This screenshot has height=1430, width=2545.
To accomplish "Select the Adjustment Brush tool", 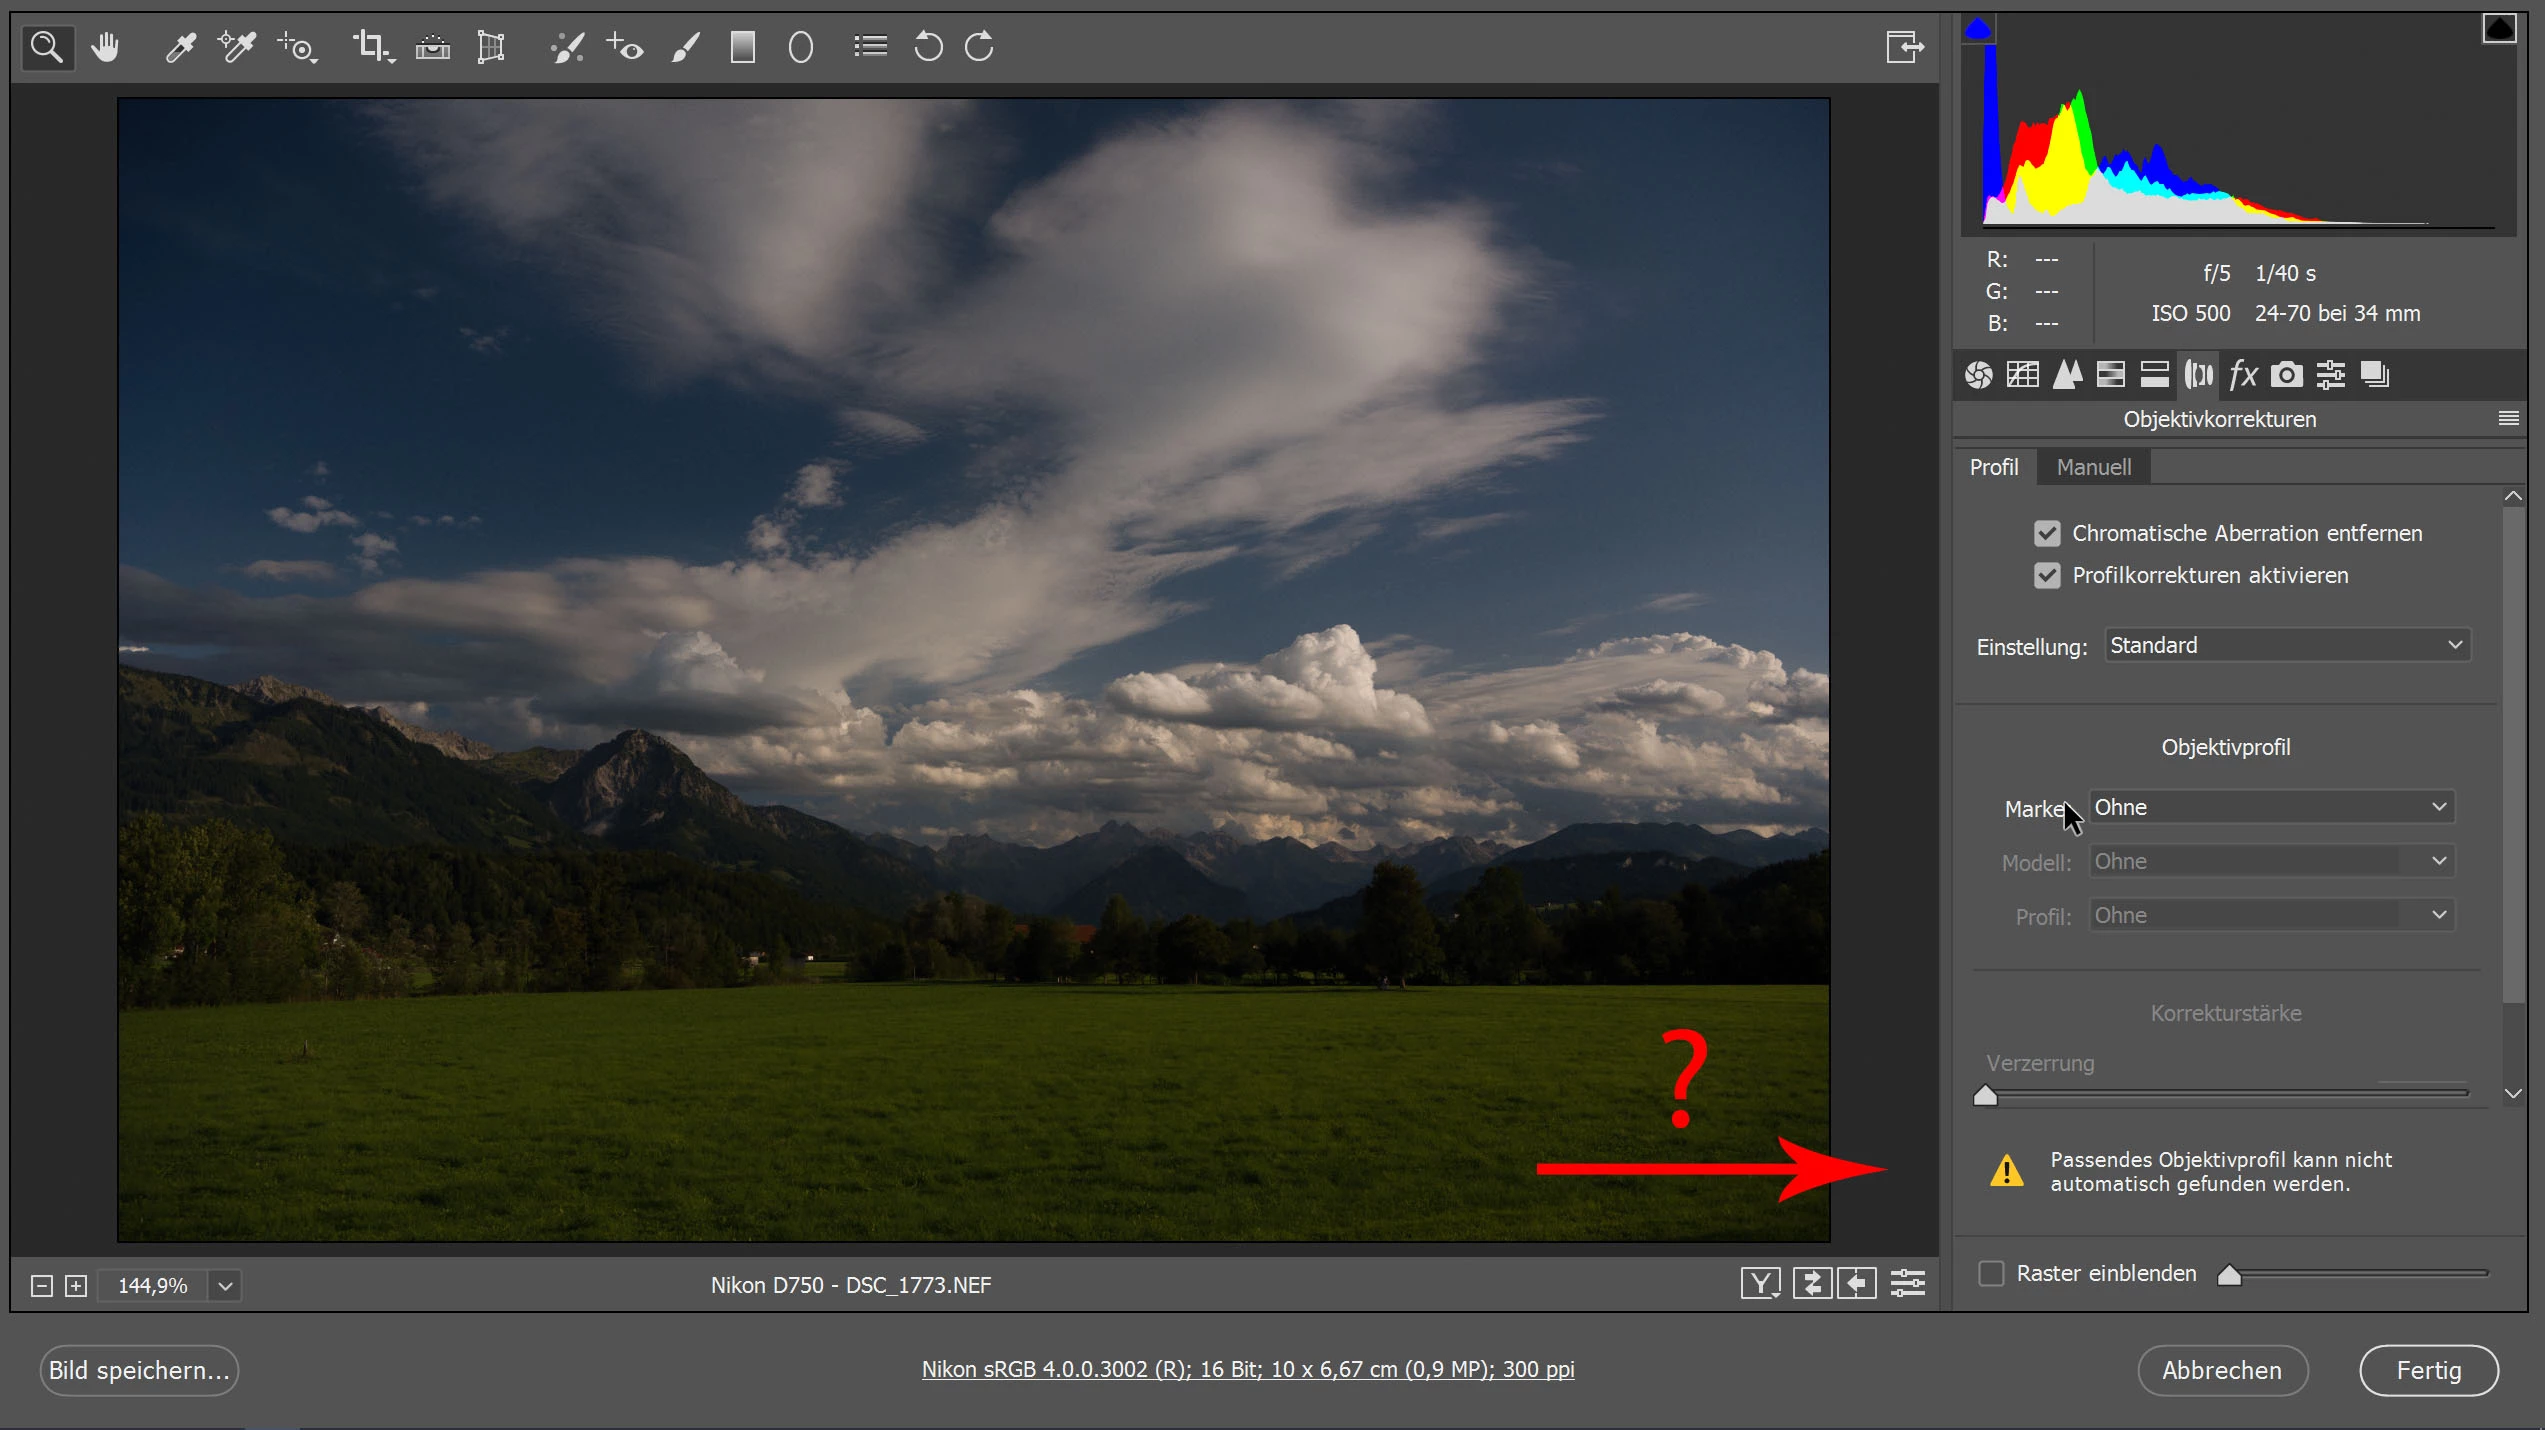I will point(685,47).
